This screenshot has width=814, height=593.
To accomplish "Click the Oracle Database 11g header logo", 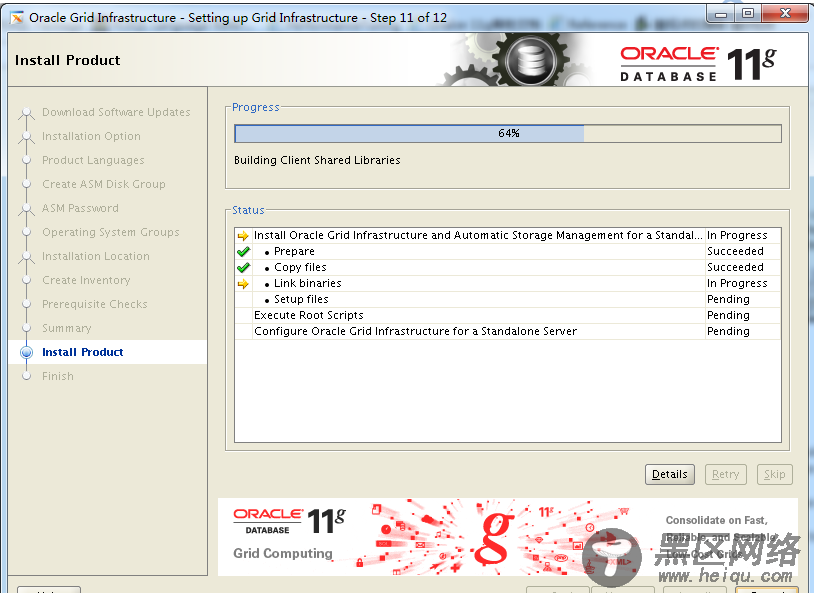I will [x=698, y=64].
